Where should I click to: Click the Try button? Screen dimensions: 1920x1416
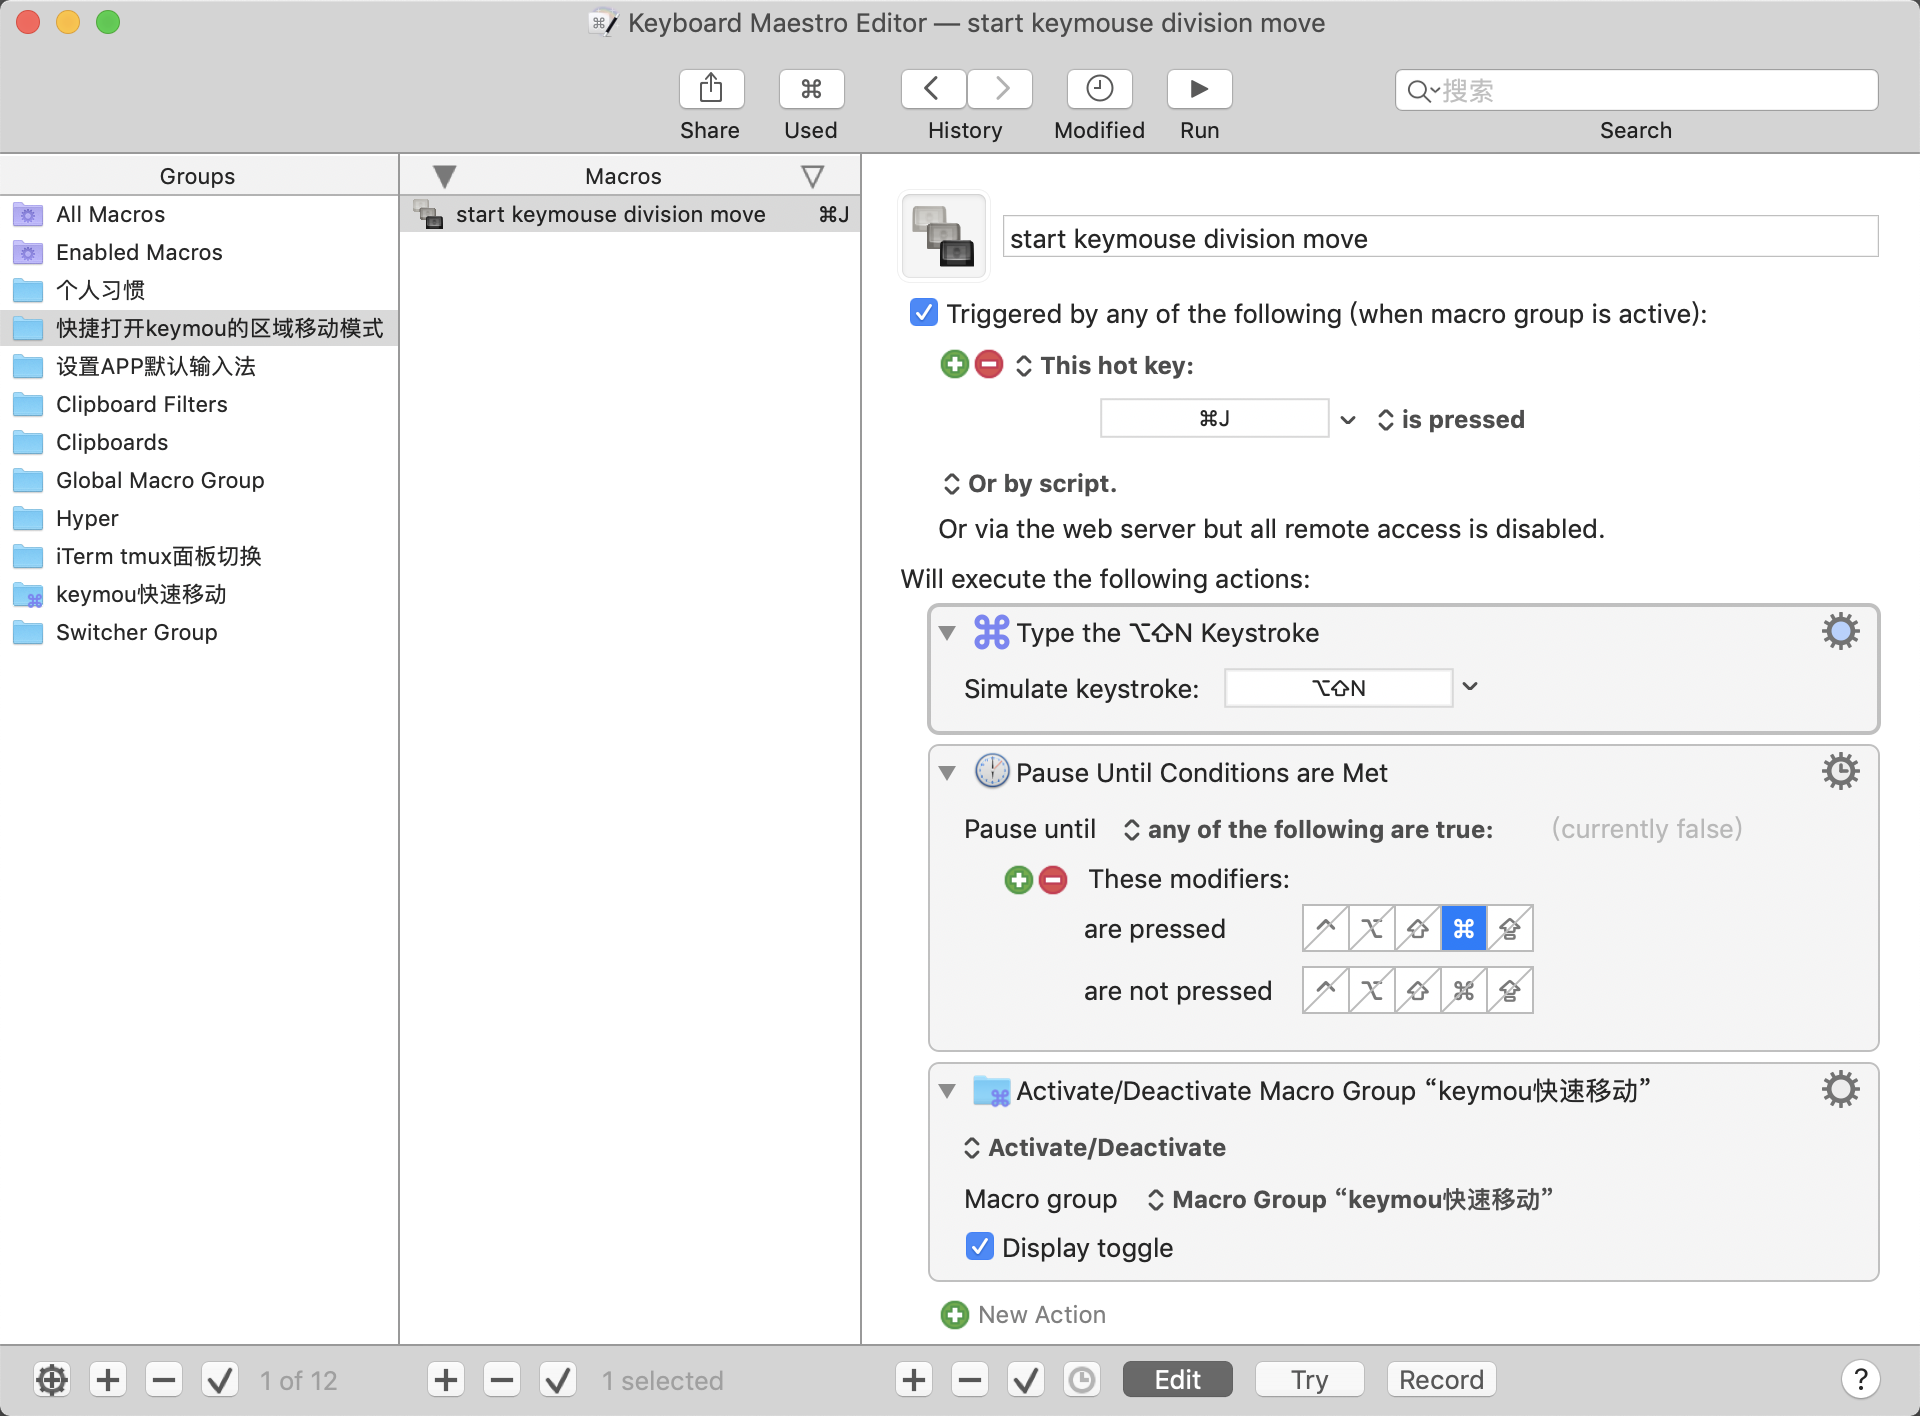pyautogui.click(x=1309, y=1380)
